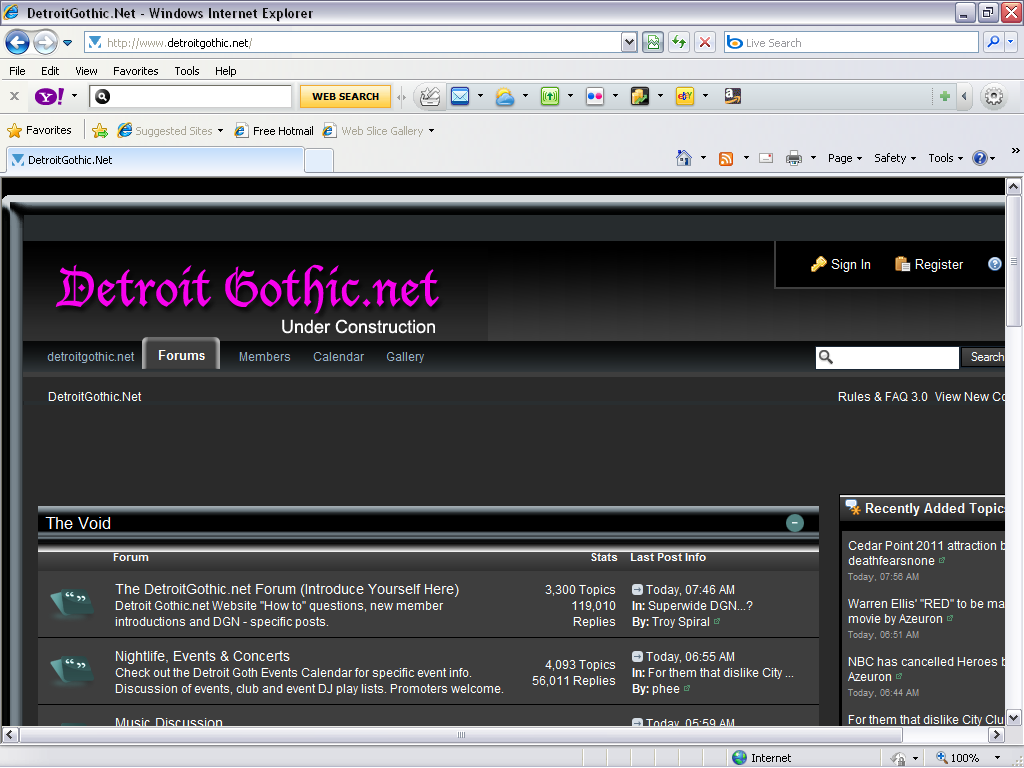Expand the Suggested Sites dropdown
This screenshot has height=768, width=1024.
tap(220, 131)
